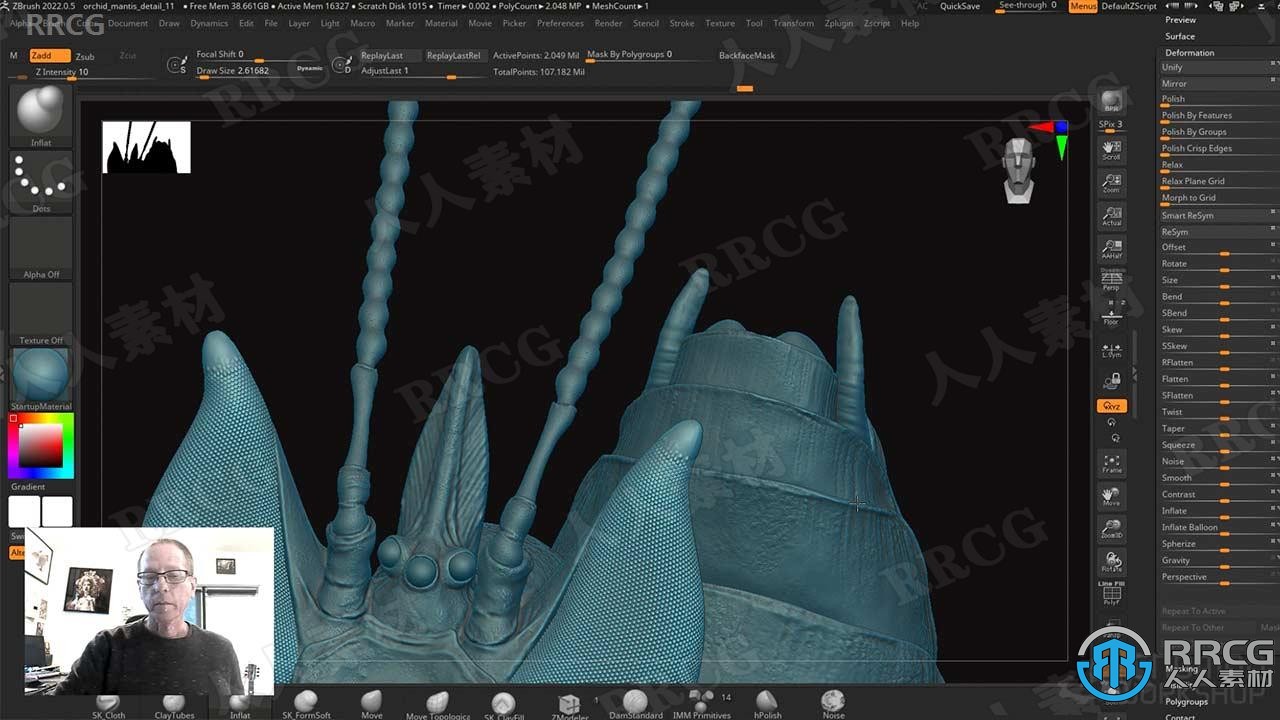Select the ClayTubes brush
Screen dimensions: 1280x720
(174, 706)
